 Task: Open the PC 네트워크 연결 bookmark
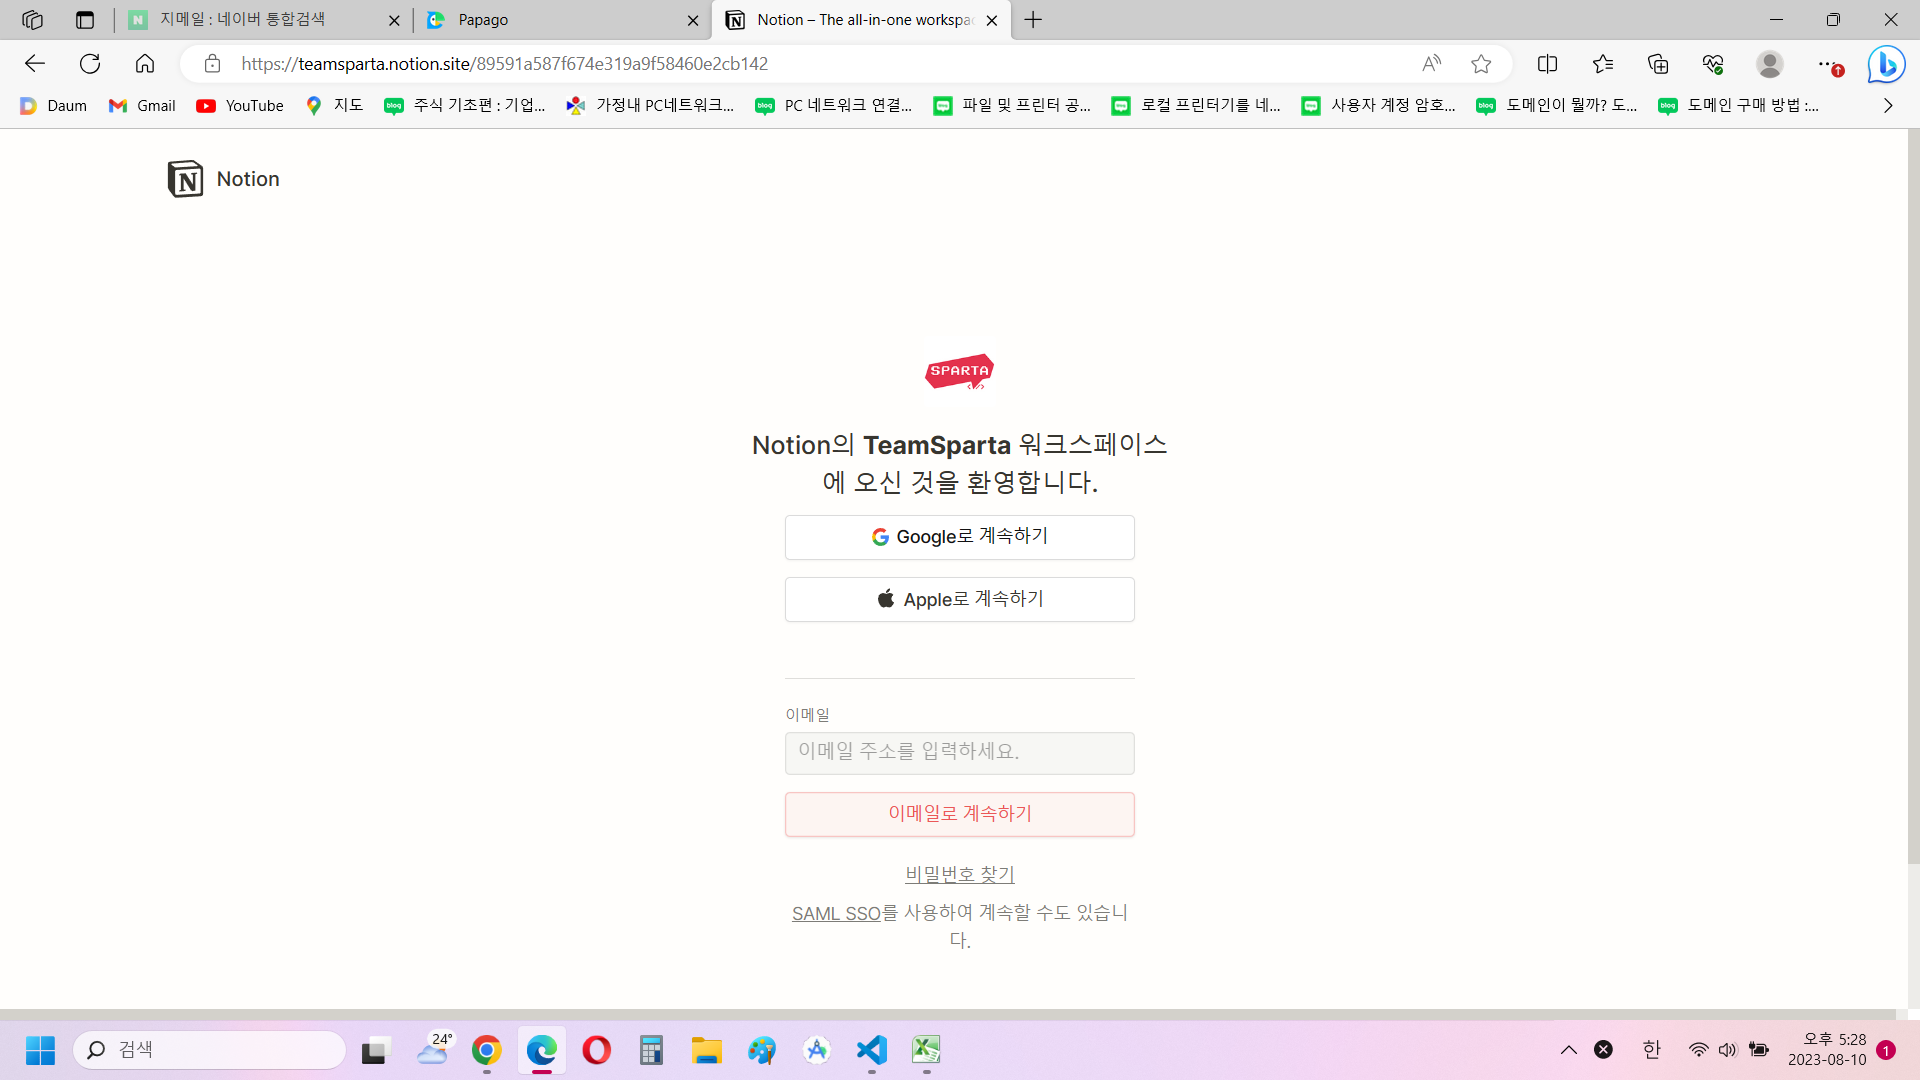[834, 106]
